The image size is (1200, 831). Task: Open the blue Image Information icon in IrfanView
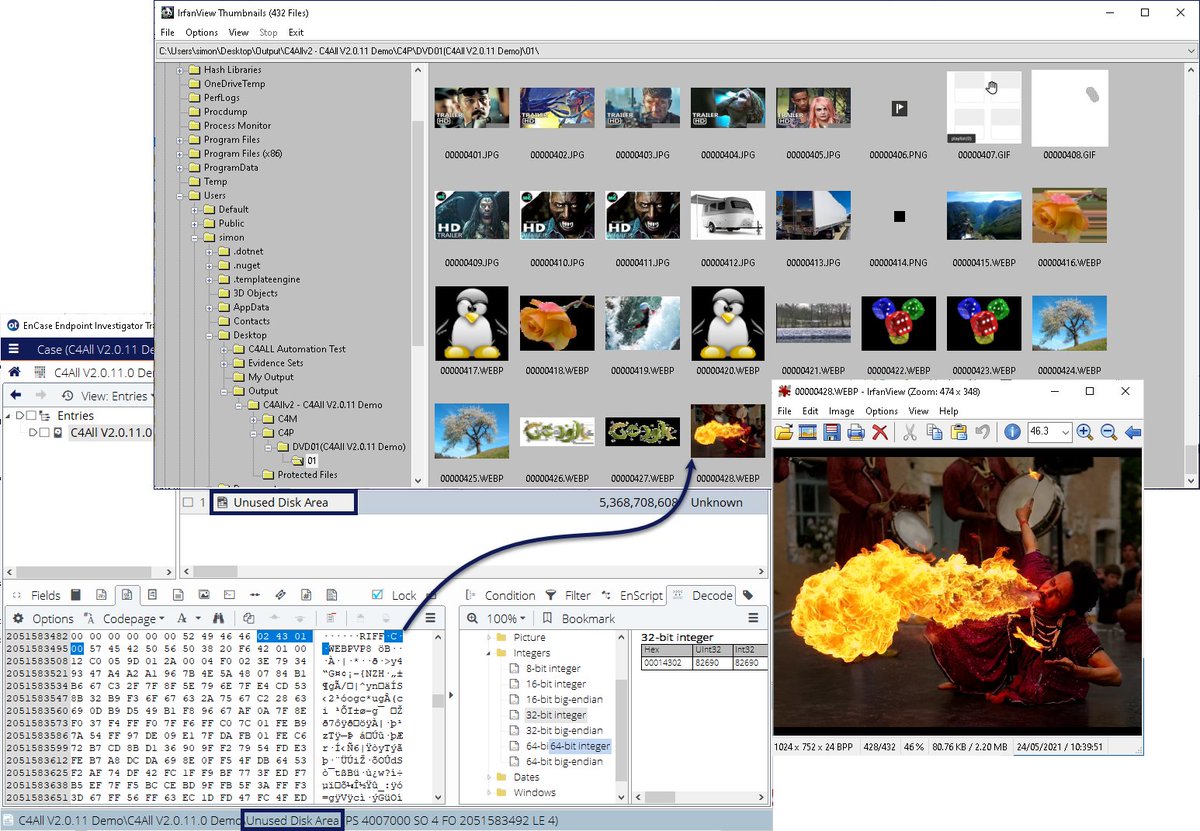[1012, 432]
